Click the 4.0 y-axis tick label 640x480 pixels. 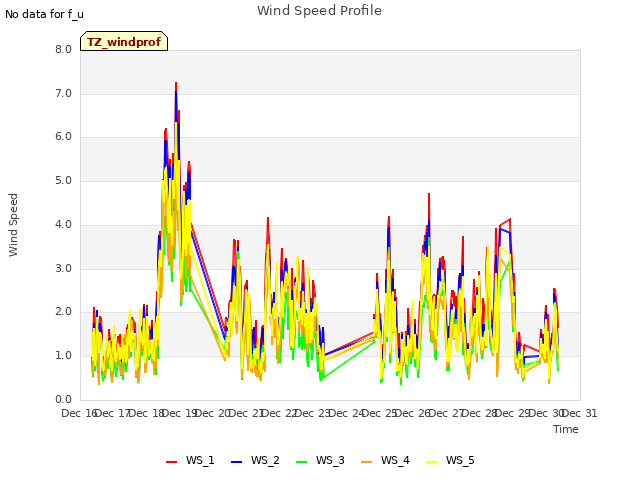coord(63,224)
